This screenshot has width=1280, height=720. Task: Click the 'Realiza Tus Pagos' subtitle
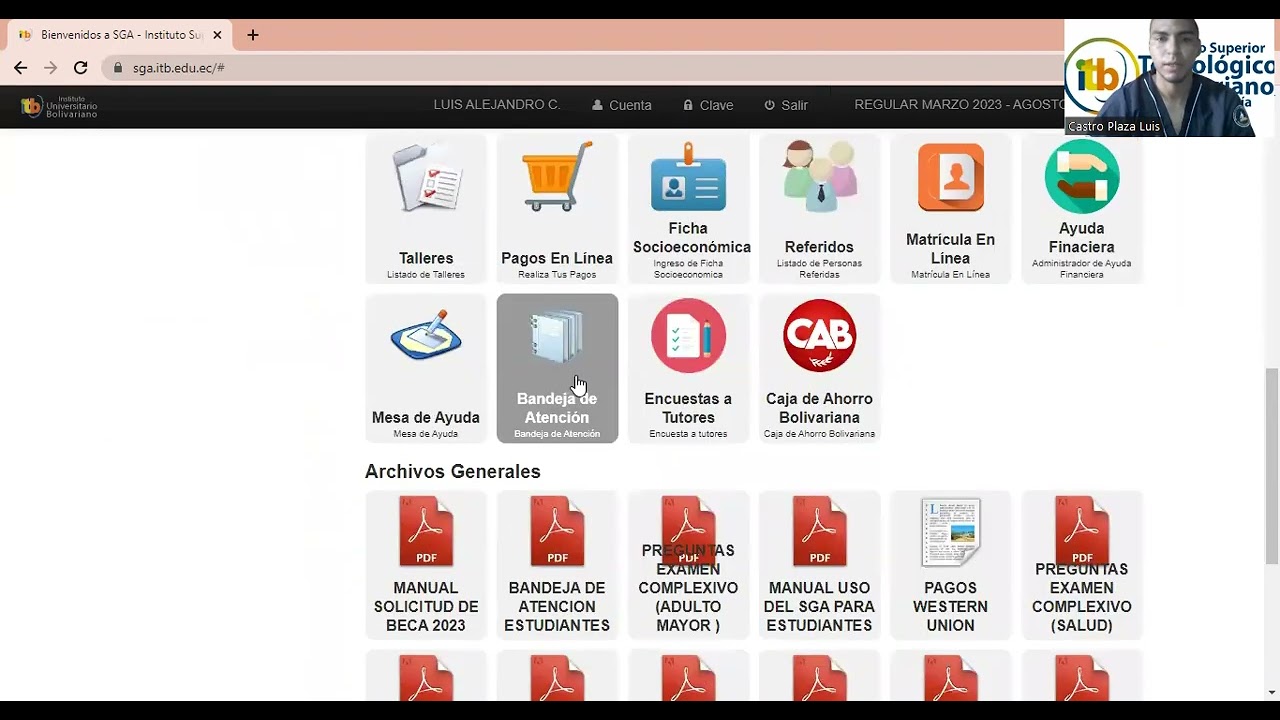coord(557,275)
